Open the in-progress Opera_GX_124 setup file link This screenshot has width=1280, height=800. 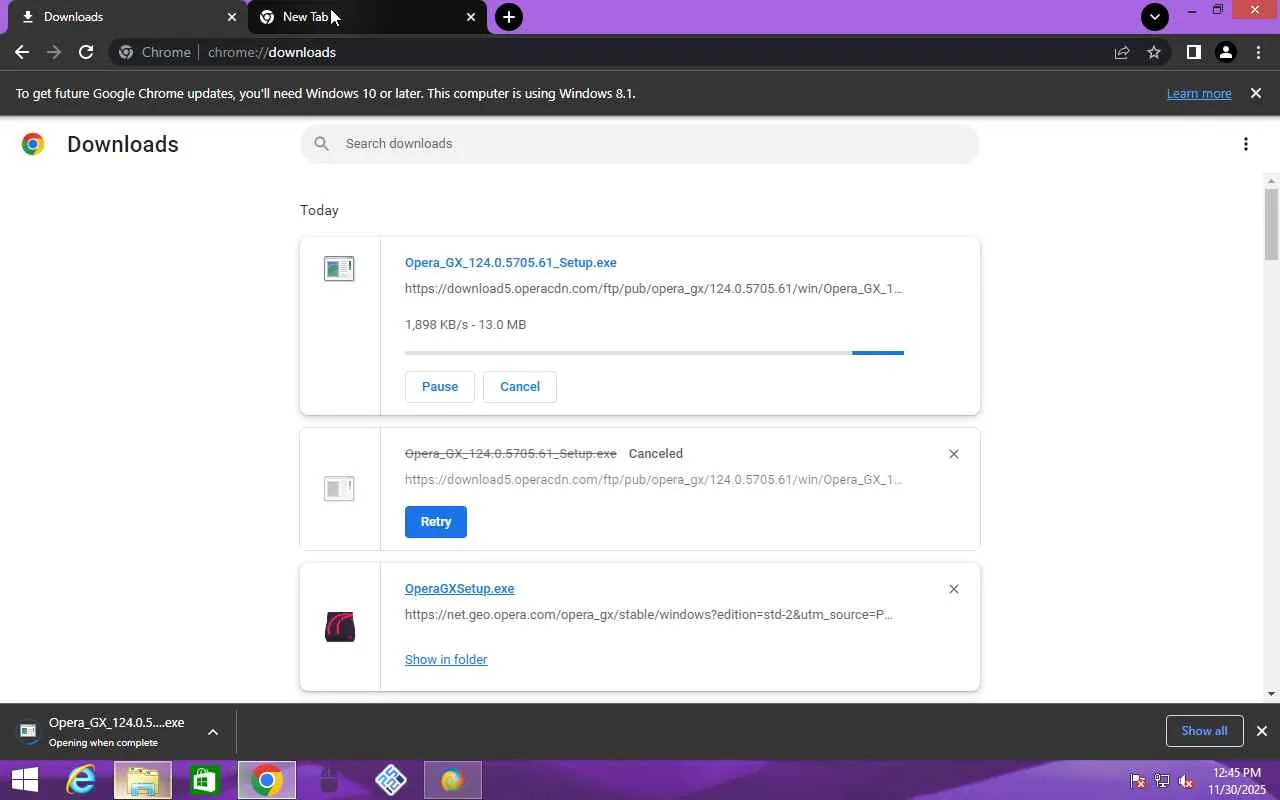pyautogui.click(x=510, y=263)
